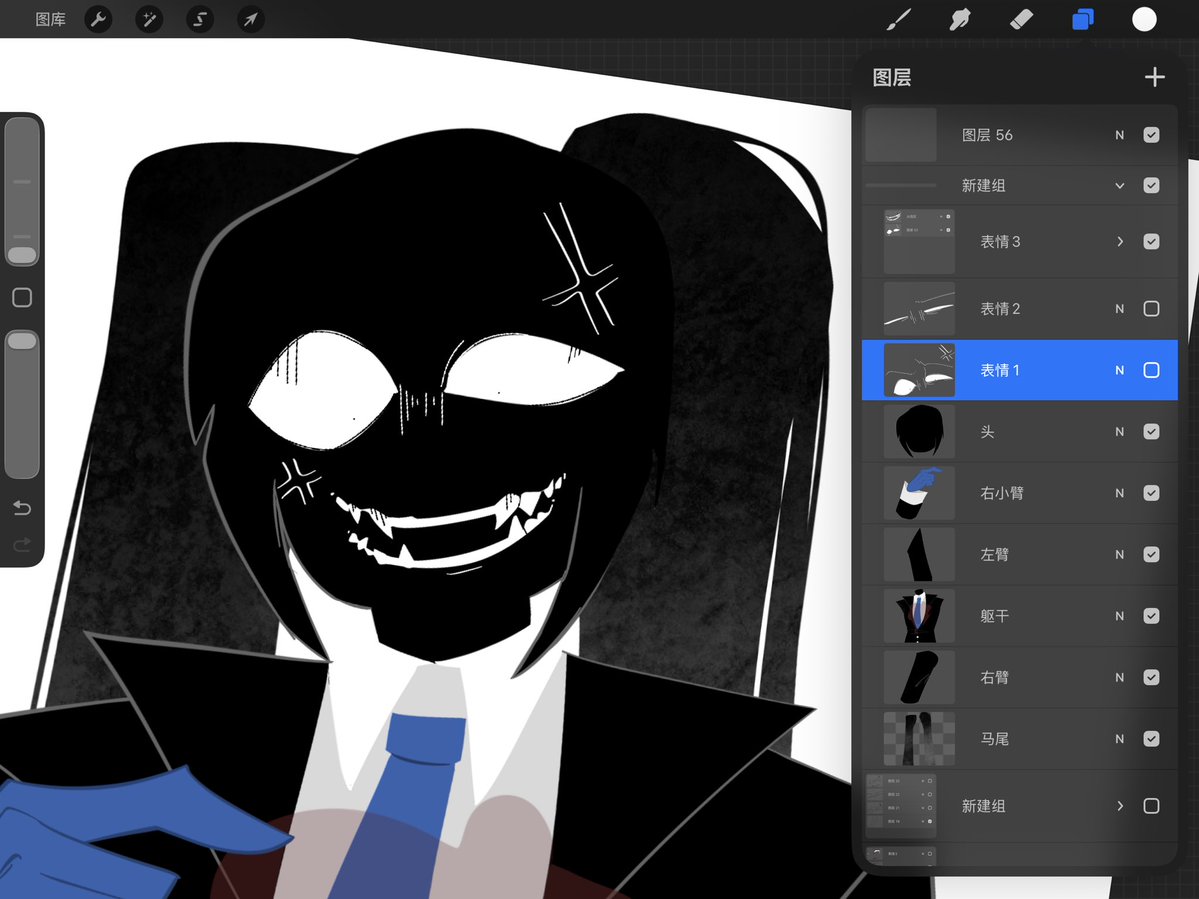Screen dimensions: 1199x899
Task: Tap the square modify button on sidebar
Action: (22, 297)
